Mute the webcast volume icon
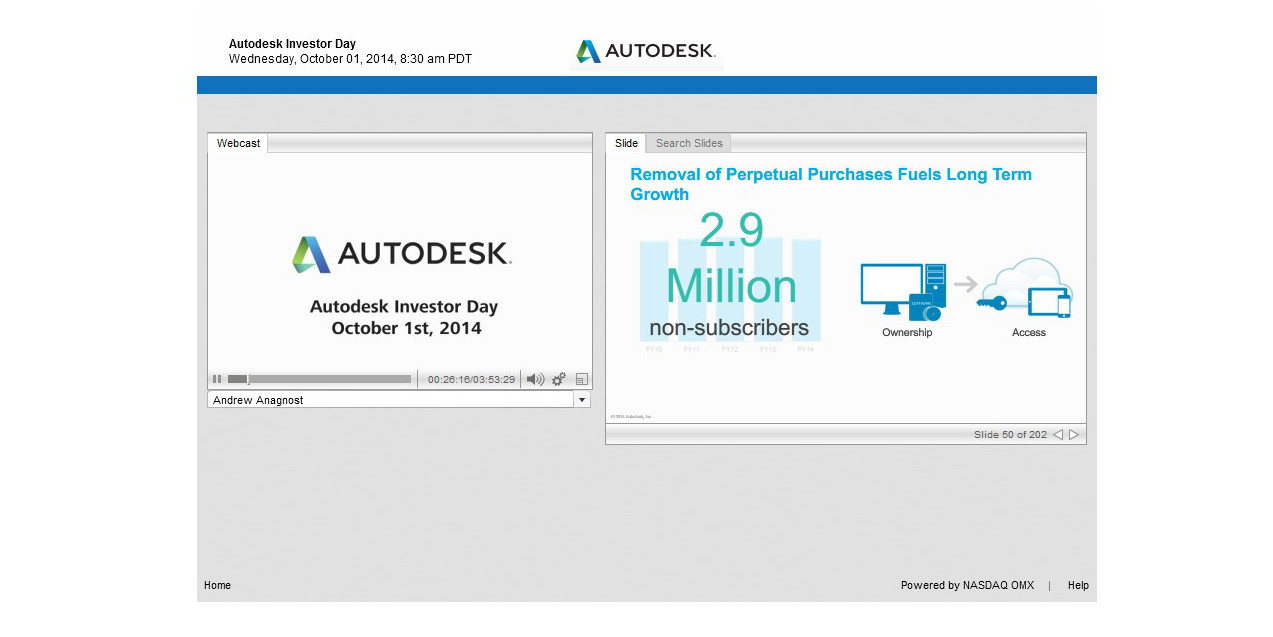Viewport: 1273px width, 637px height. coord(535,379)
